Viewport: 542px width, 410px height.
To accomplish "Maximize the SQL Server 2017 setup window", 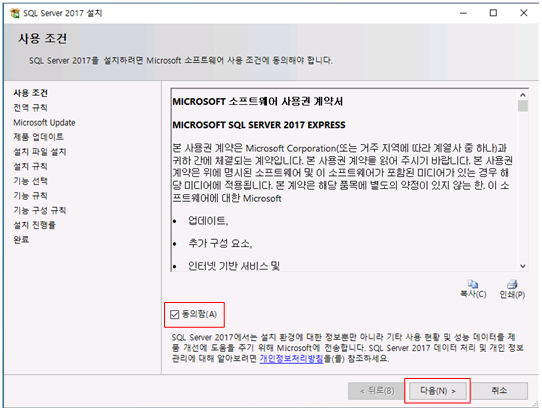I will (x=493, y=13).
